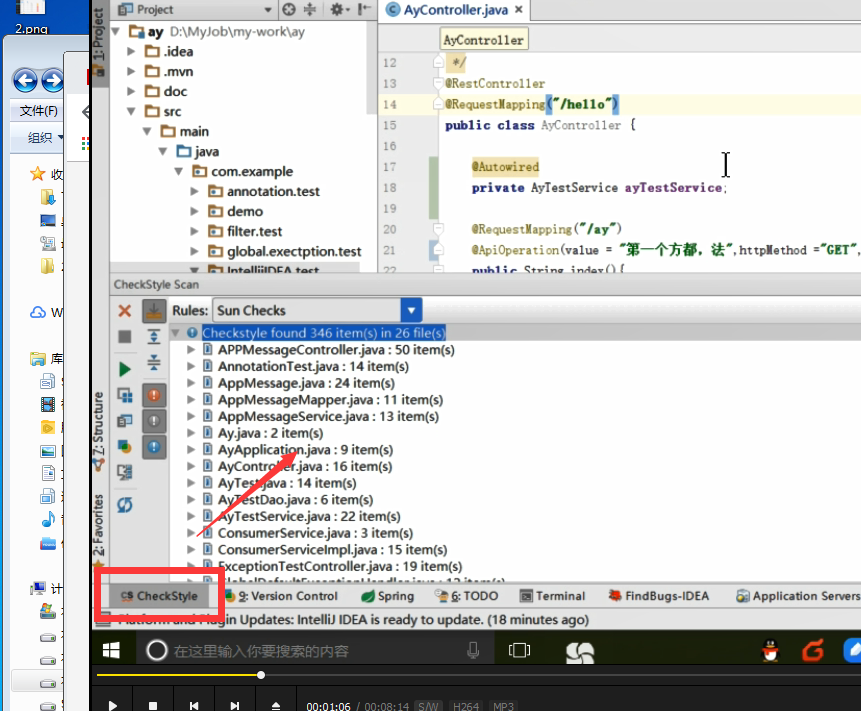This screenshot has width=861, height=711.
Task: Select ConsumerServiceImpl.java : 15 item(s) row
Action: click(332, 550)
